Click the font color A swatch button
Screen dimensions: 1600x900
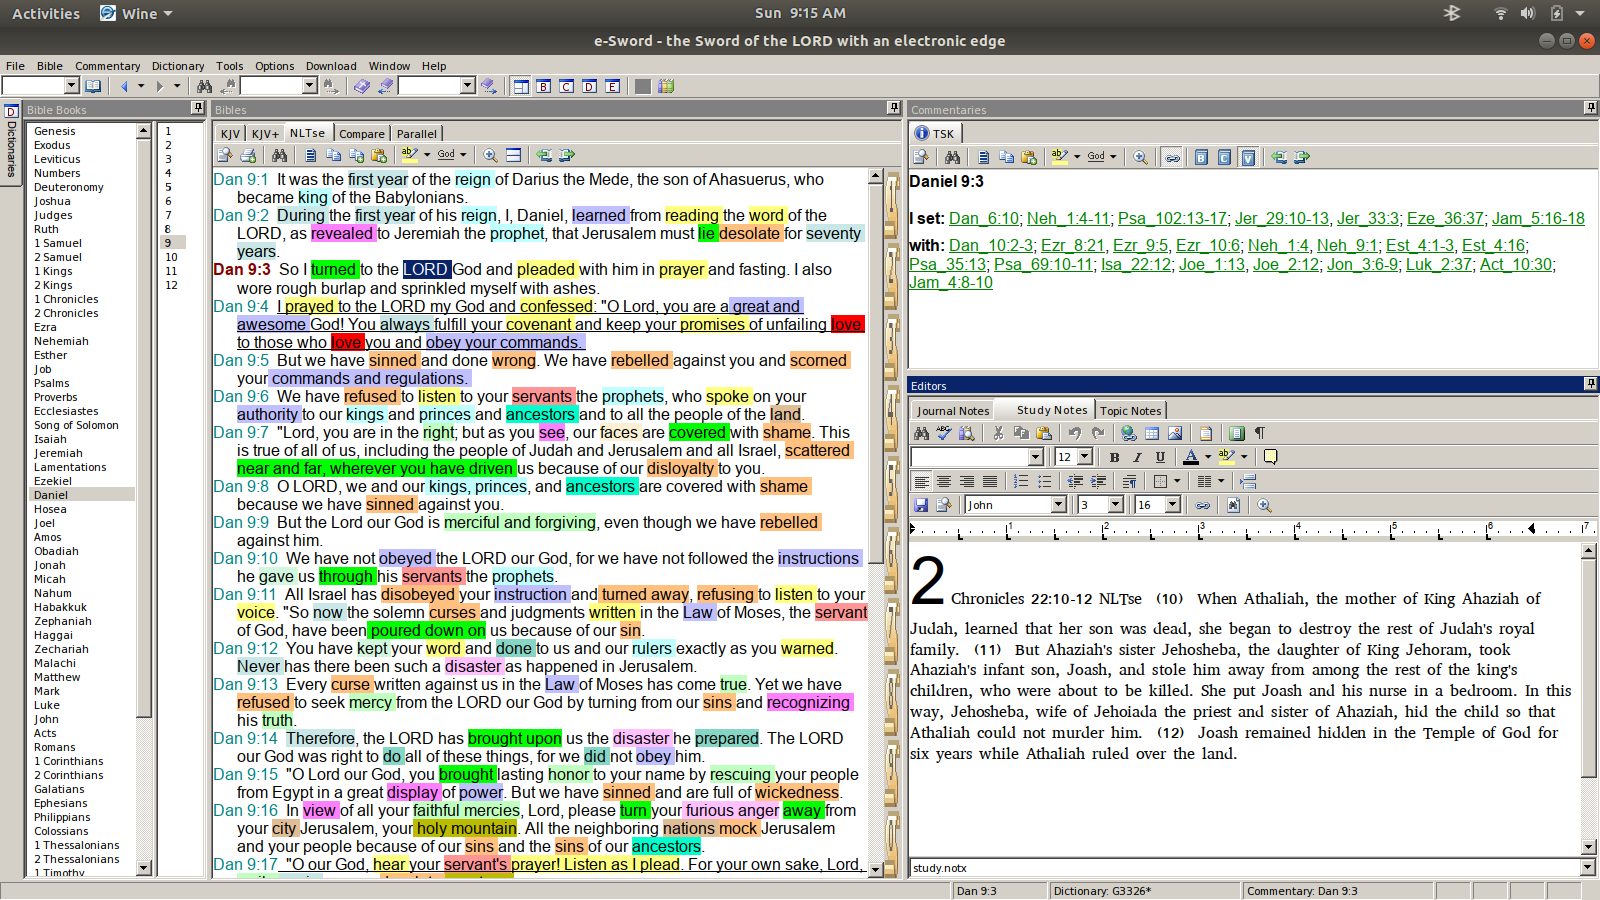click(1190, 457)
